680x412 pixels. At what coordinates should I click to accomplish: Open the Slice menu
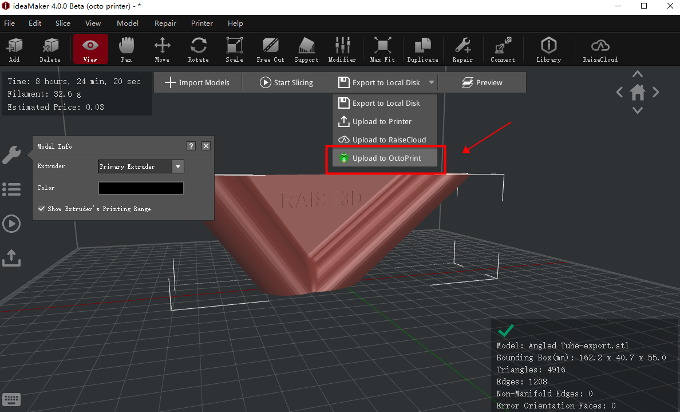tap(64, 22)
